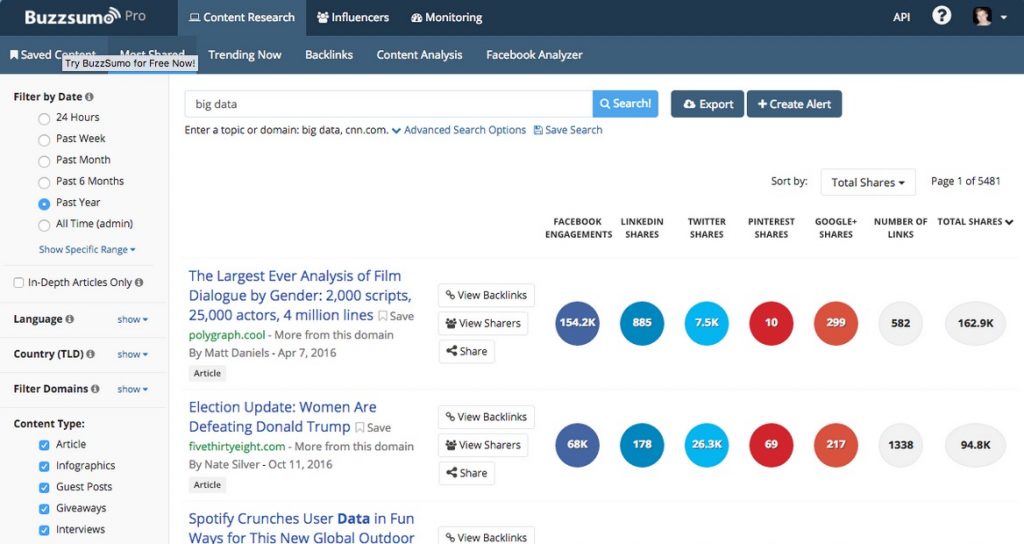Click the Create Alert button

pos(794,104)
